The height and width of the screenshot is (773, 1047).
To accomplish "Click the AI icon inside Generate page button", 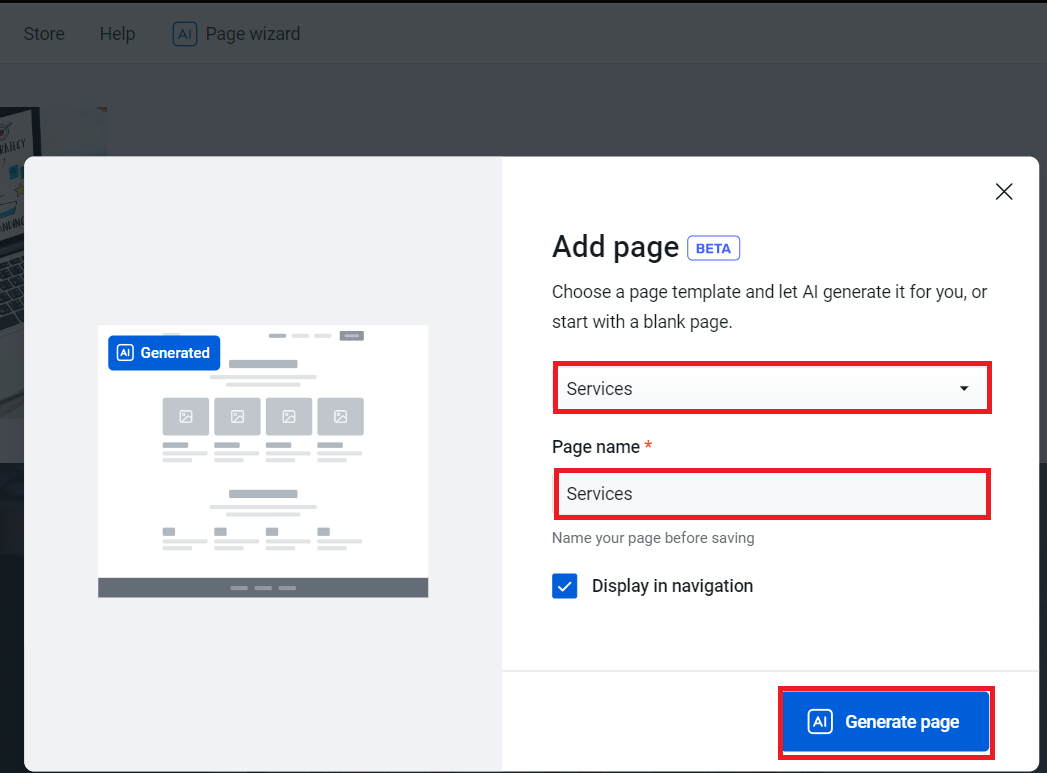I will 820,722.
